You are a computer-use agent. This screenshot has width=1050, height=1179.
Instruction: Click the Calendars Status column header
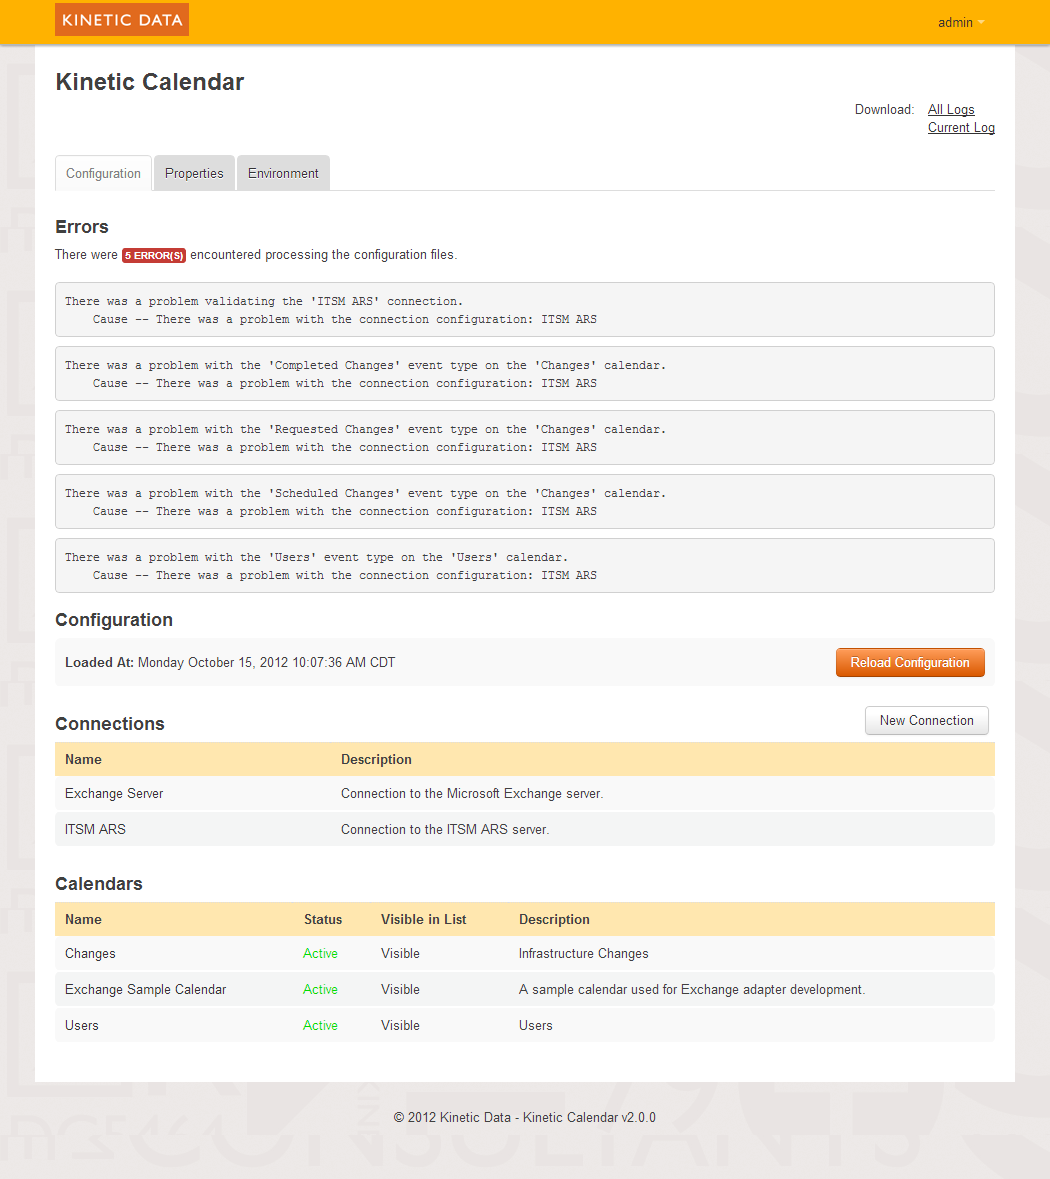pos(323,920)
